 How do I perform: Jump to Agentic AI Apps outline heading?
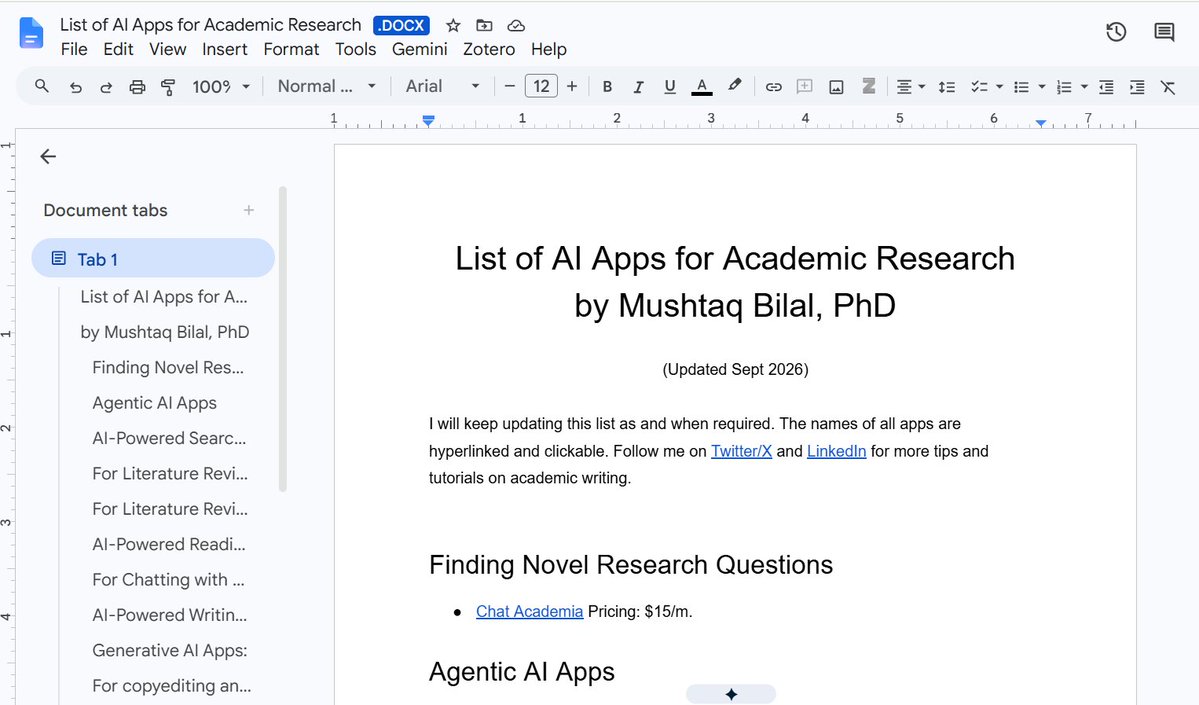point(154,403)
